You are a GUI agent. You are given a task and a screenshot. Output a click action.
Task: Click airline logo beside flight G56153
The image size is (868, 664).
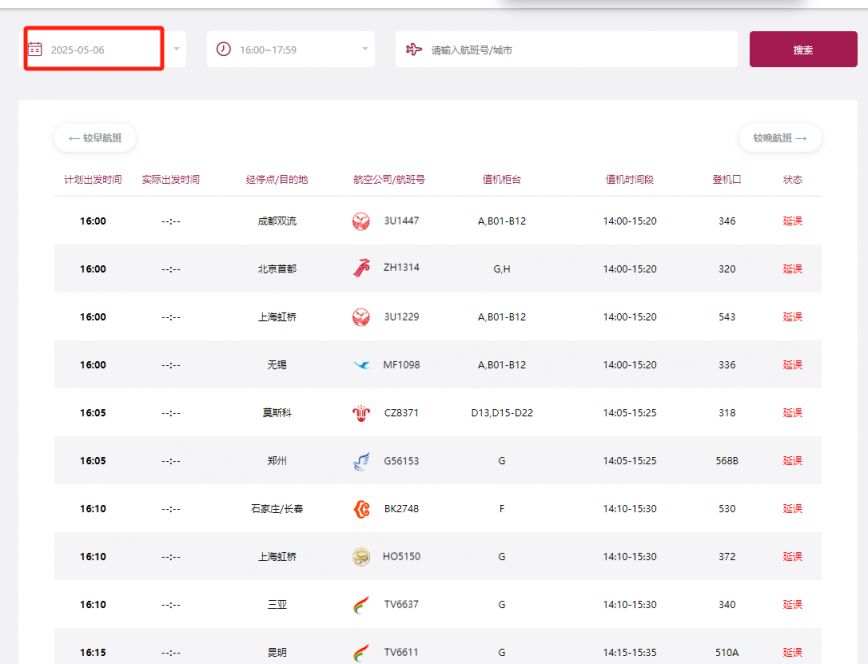361,461
